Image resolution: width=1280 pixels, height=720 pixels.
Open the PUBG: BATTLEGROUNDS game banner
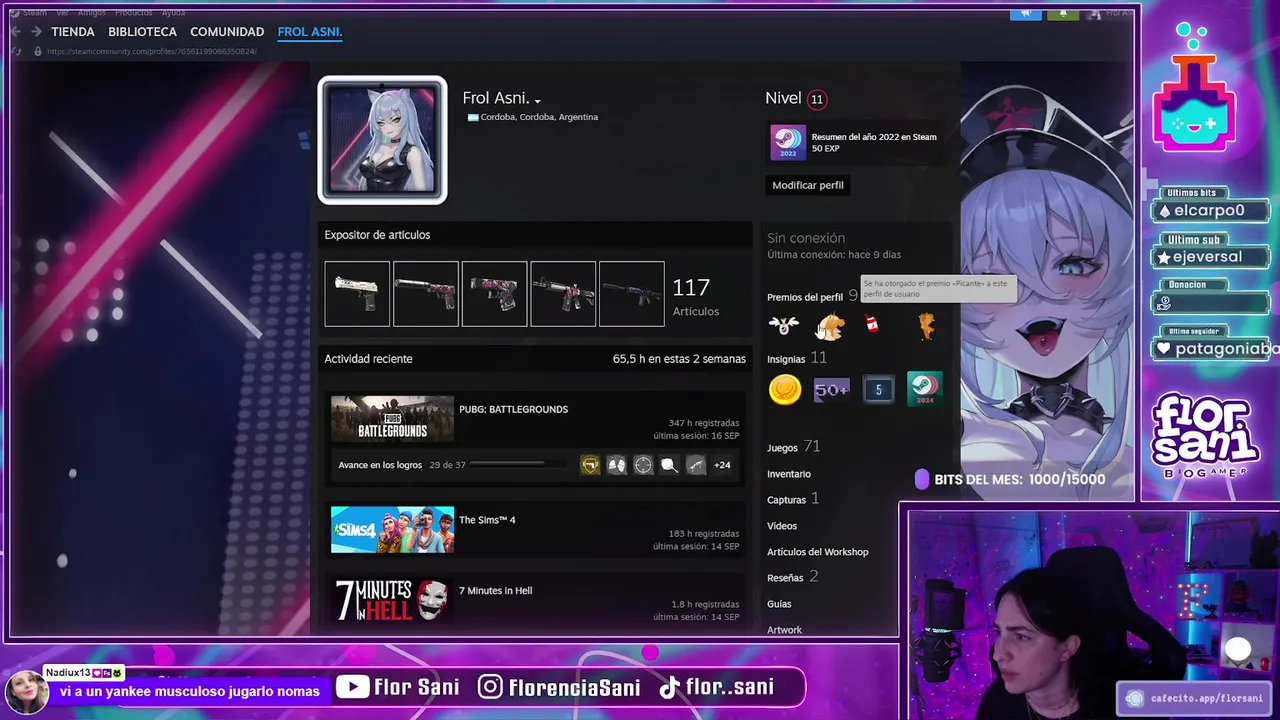click(x=392, y=419)
